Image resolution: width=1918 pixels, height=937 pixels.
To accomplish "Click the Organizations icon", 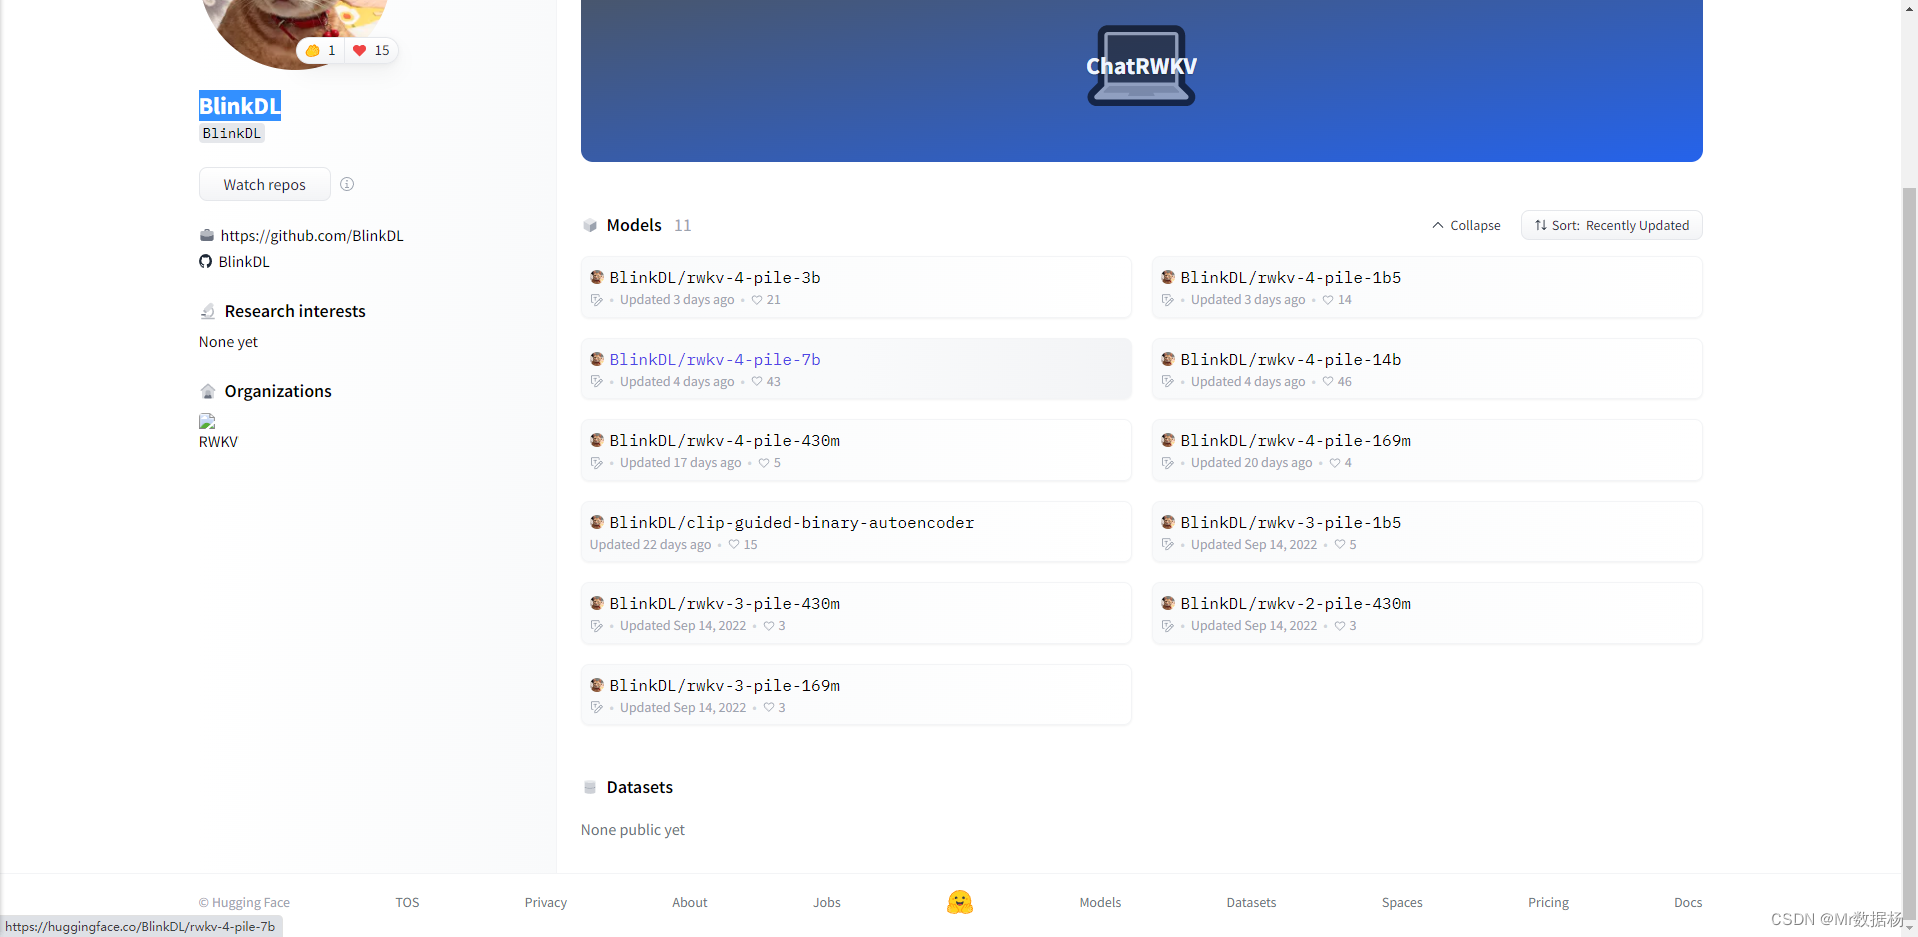I will [x=208, y=391].
